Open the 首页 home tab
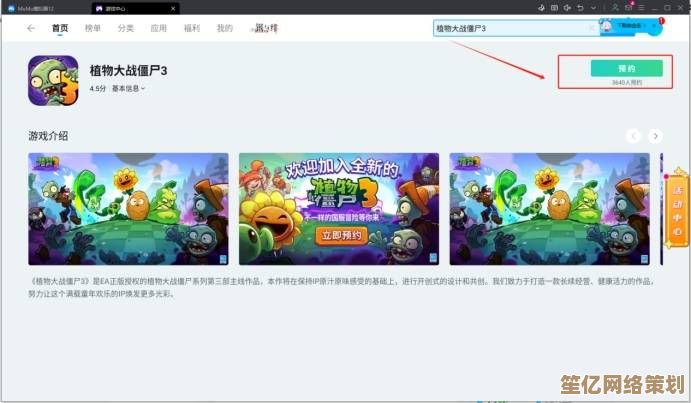 click(x=60, y=28)
